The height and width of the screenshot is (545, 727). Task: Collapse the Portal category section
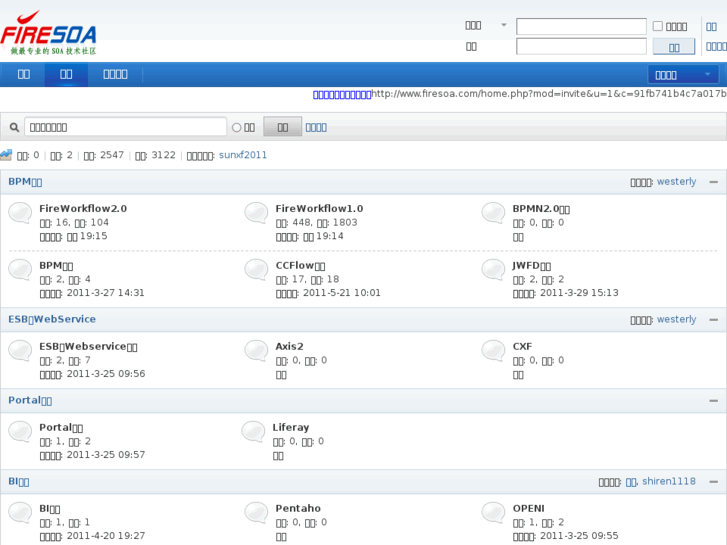[x=714, y=400]
